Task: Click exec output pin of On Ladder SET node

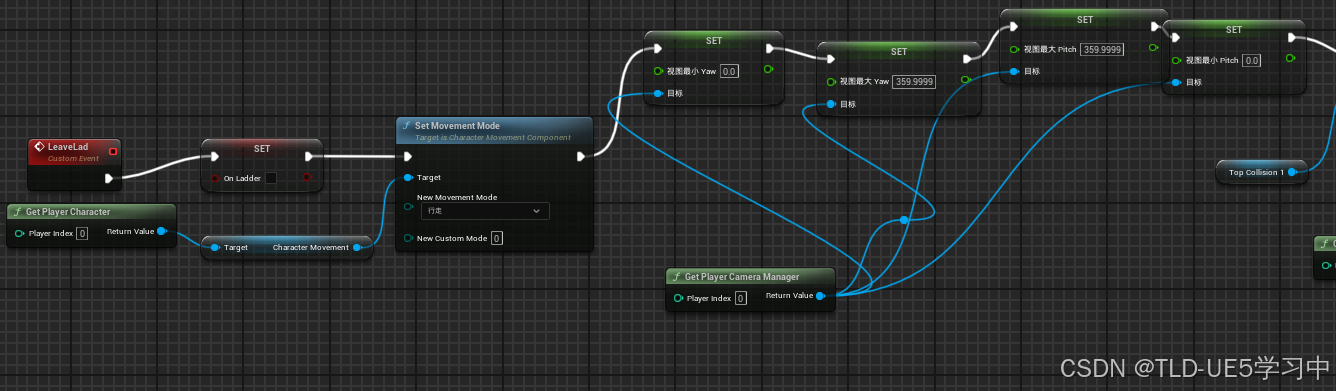Action: tap(310, 156)
